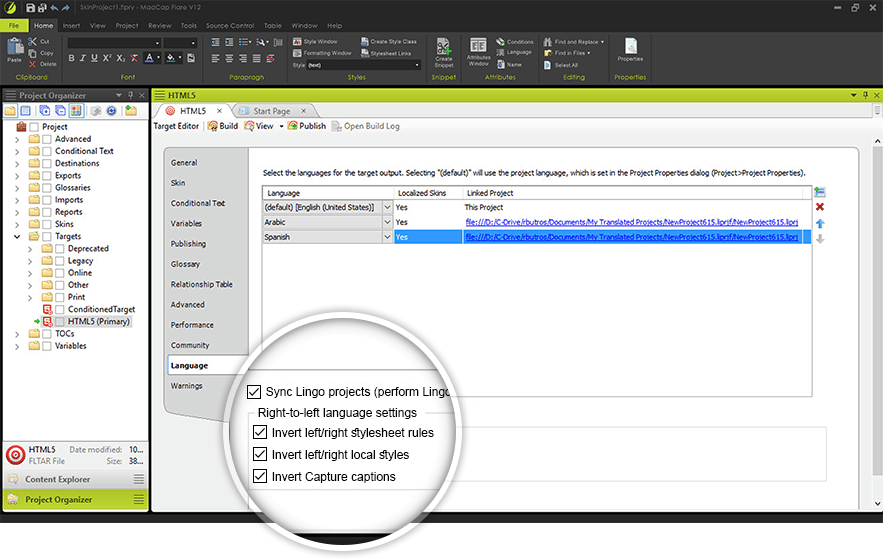Click the Undo arrow in title bar
Viewport: 883px width, 560px height.
point(54,8)
